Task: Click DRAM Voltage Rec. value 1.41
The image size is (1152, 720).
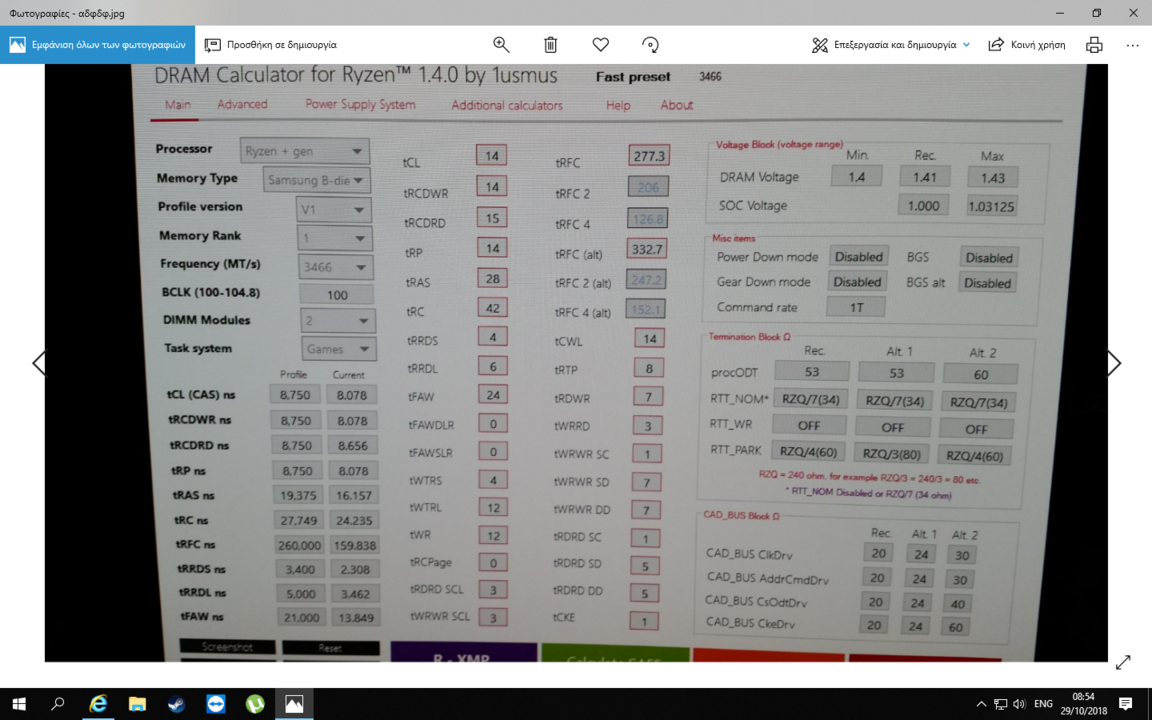Action: click(x=924, y=177)
